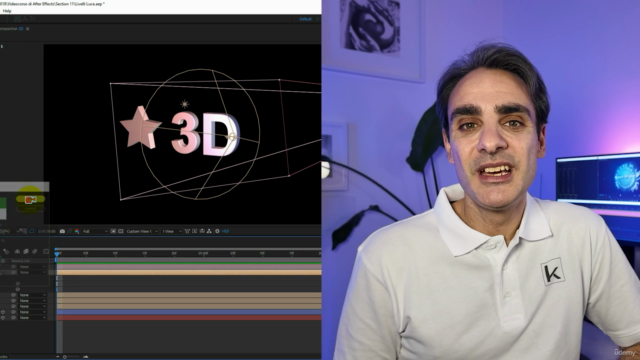Click the Parent & Link column header
This screenshot has height=360, width=640.
[x=20, y=261]
